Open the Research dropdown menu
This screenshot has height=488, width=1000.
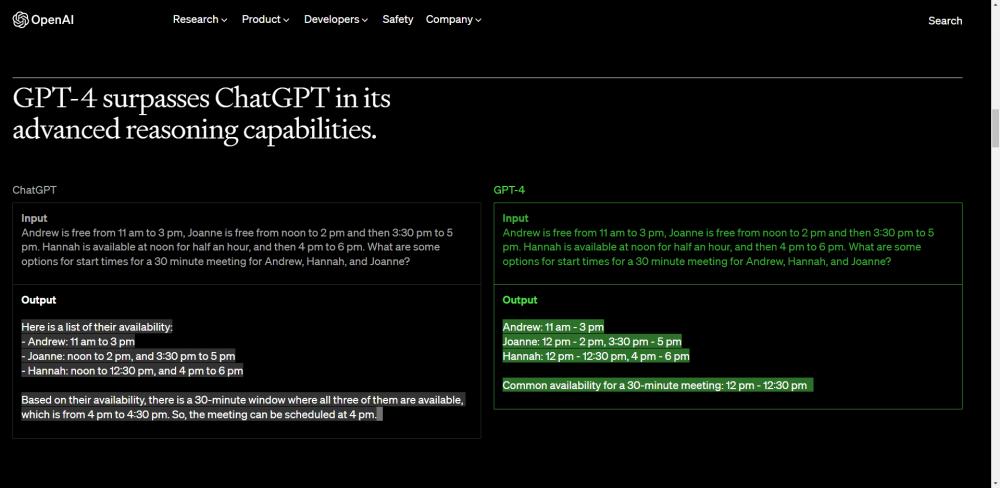200,20
